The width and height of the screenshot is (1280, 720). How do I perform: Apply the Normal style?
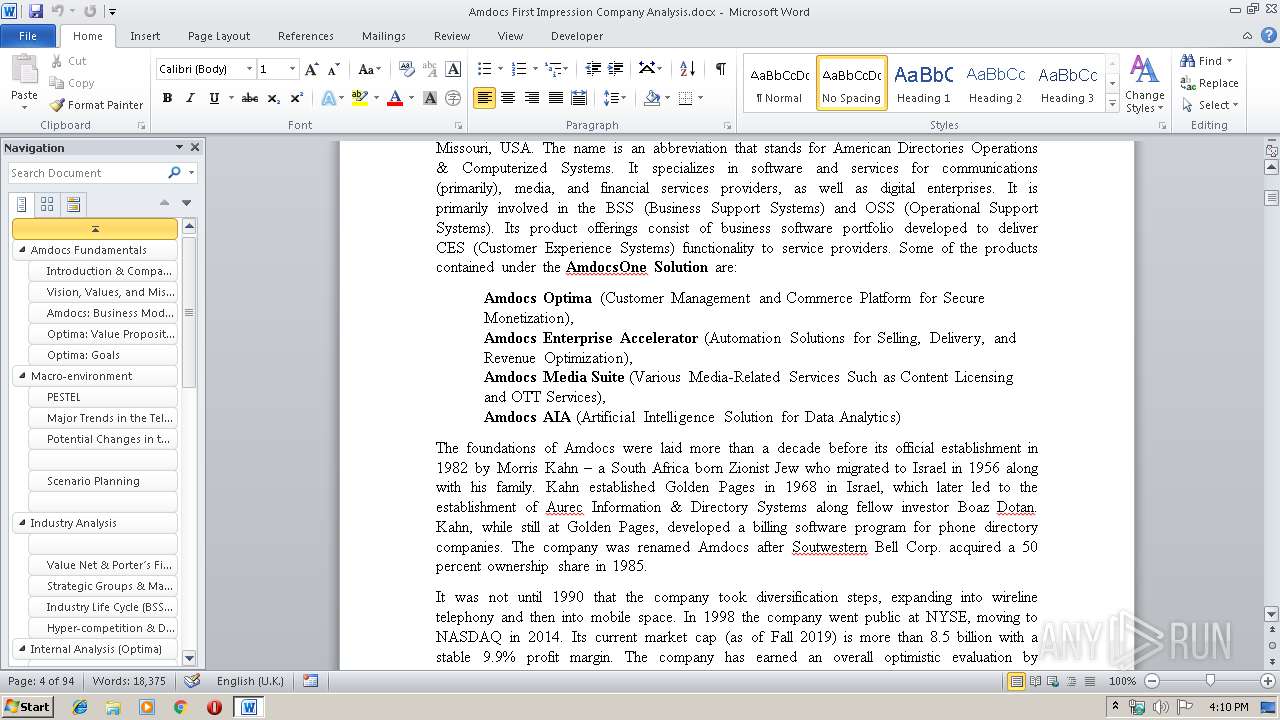[779, 83]
